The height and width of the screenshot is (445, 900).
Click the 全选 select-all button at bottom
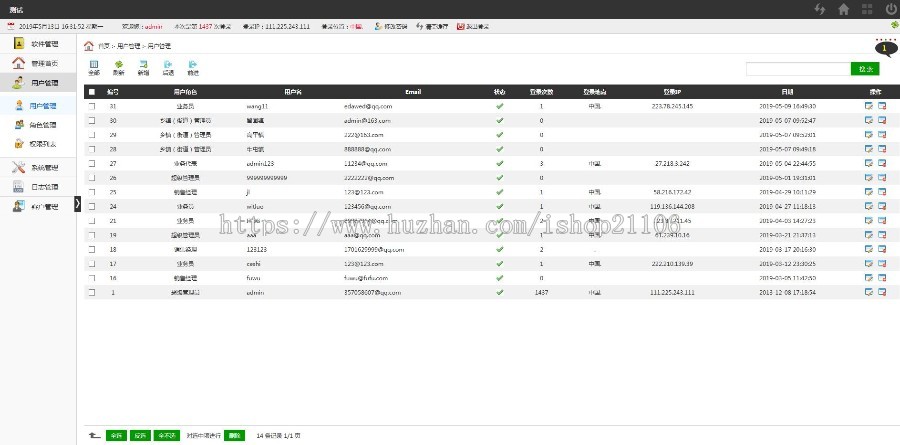coord(117,435)
